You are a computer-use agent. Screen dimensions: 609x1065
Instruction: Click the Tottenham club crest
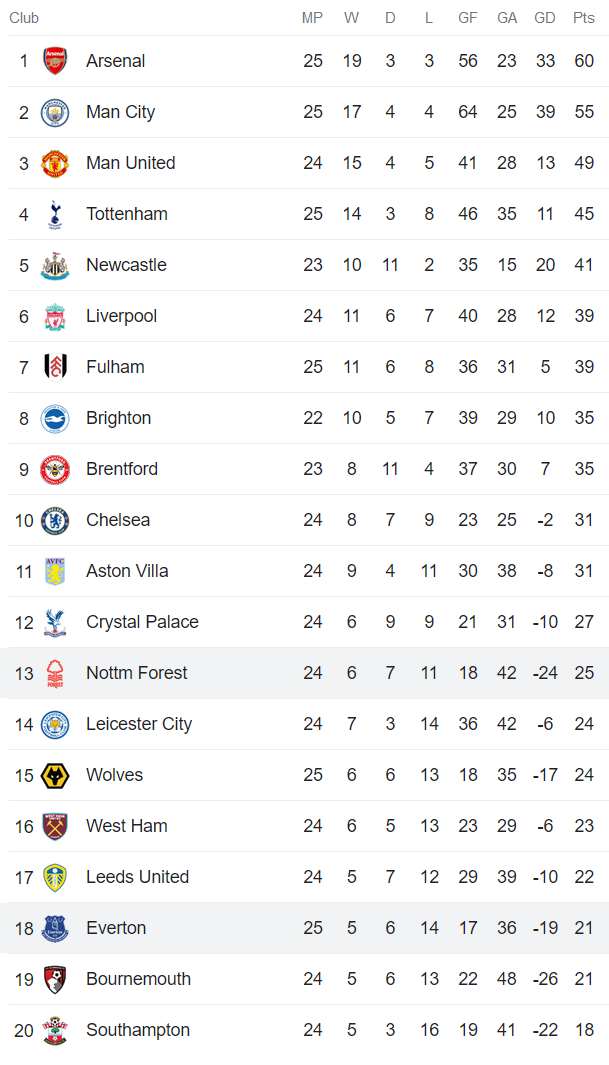tap(55, 214)
